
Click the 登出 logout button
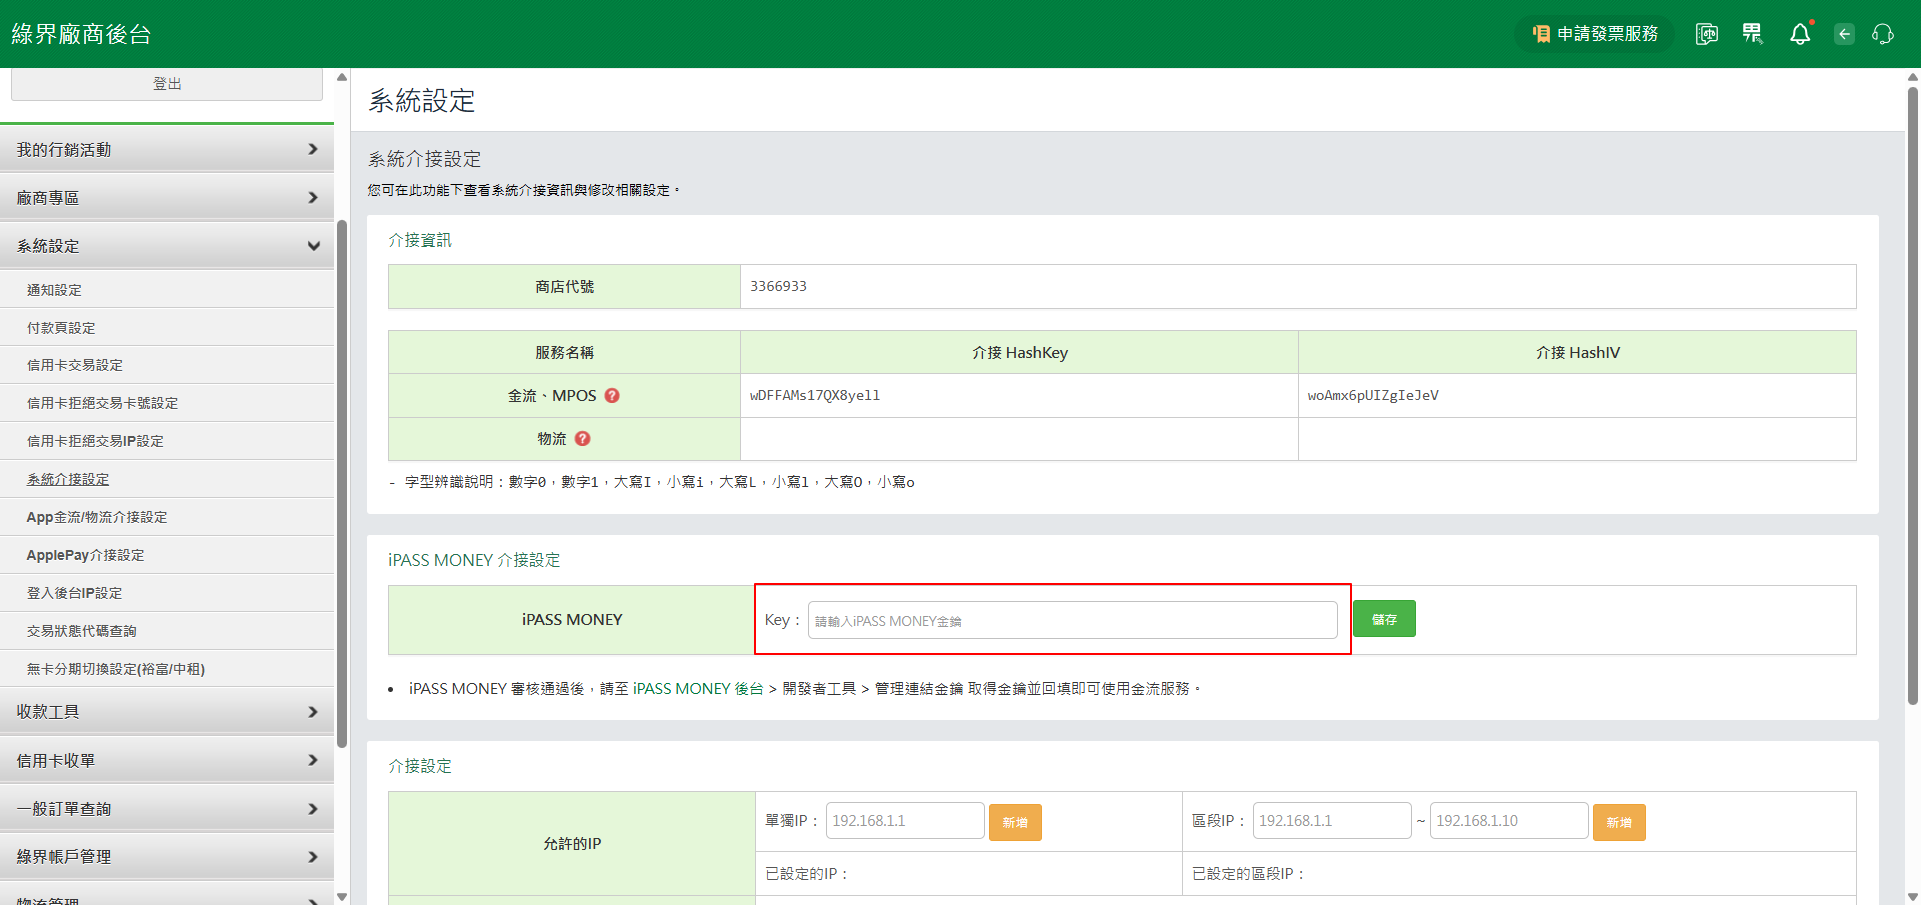167,84
